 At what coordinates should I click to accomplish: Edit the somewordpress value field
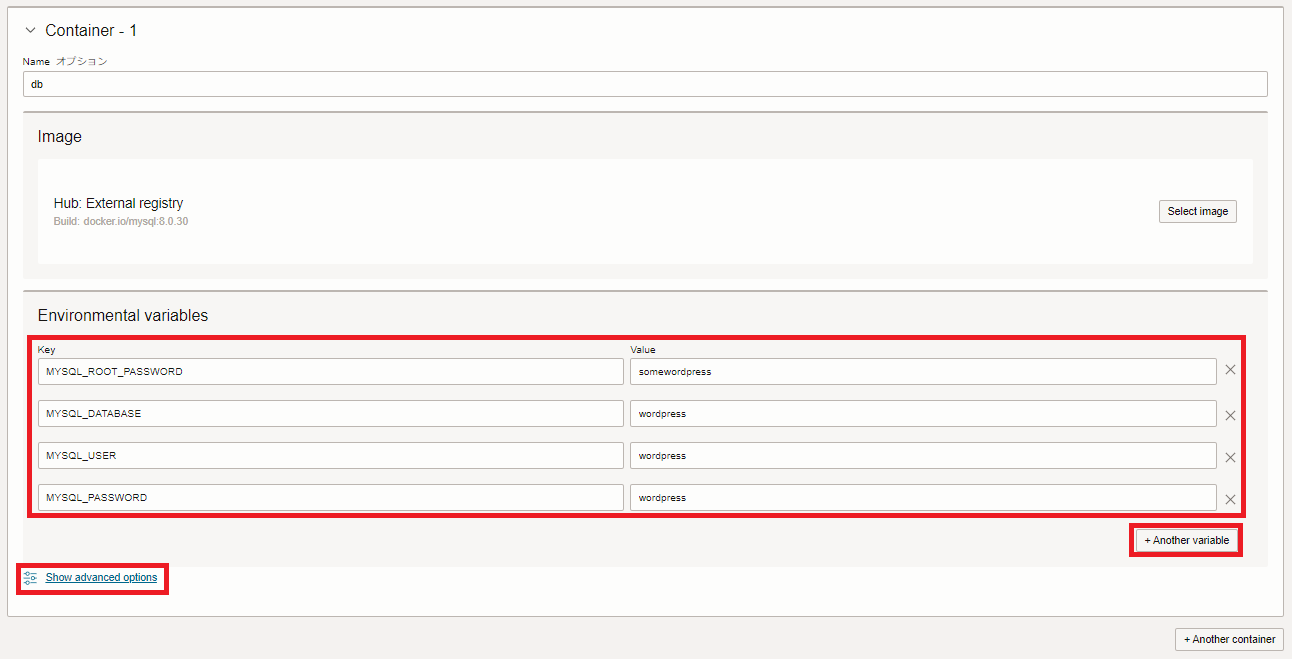coord(922,371)
